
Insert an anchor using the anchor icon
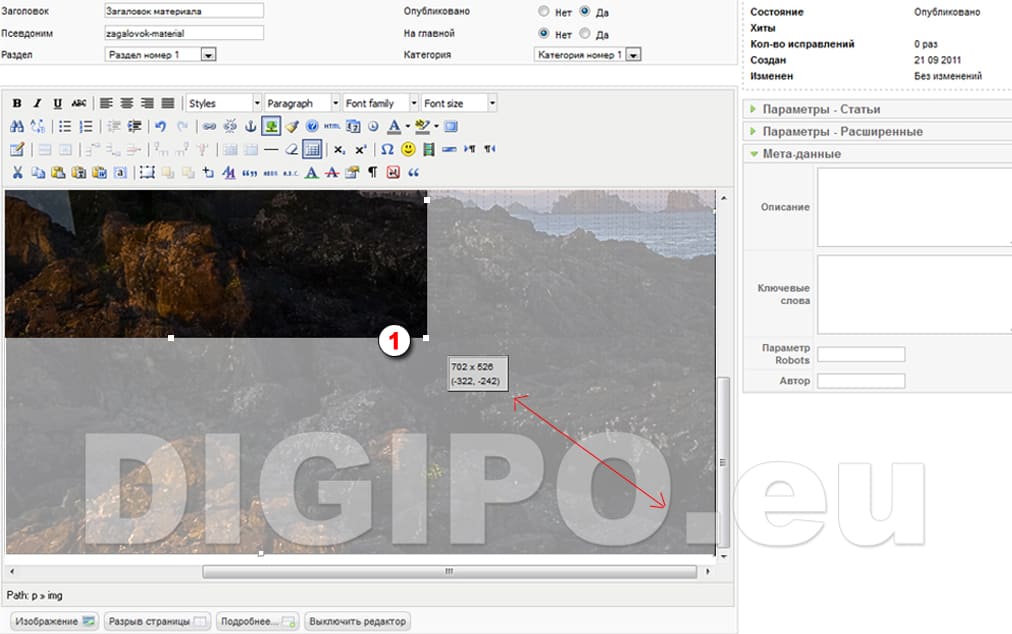point(250,126)
